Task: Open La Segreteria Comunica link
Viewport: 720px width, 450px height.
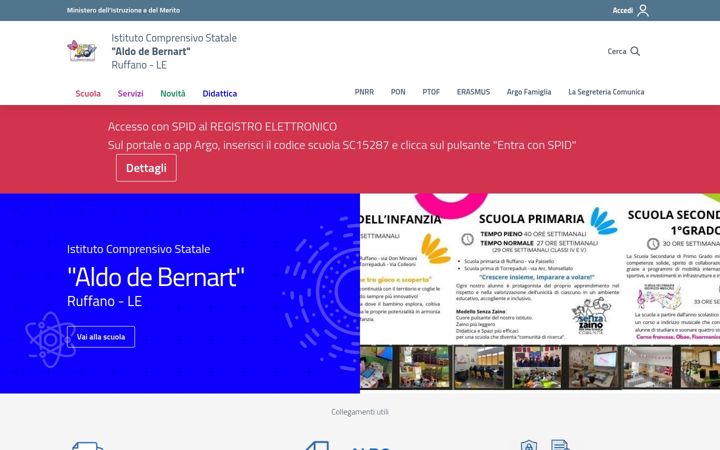Action: pos(606,92)
